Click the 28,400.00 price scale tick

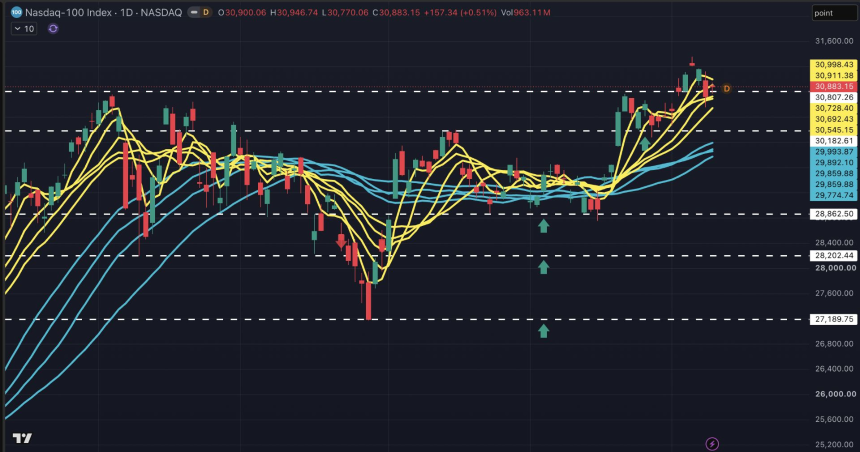point(834,242)
